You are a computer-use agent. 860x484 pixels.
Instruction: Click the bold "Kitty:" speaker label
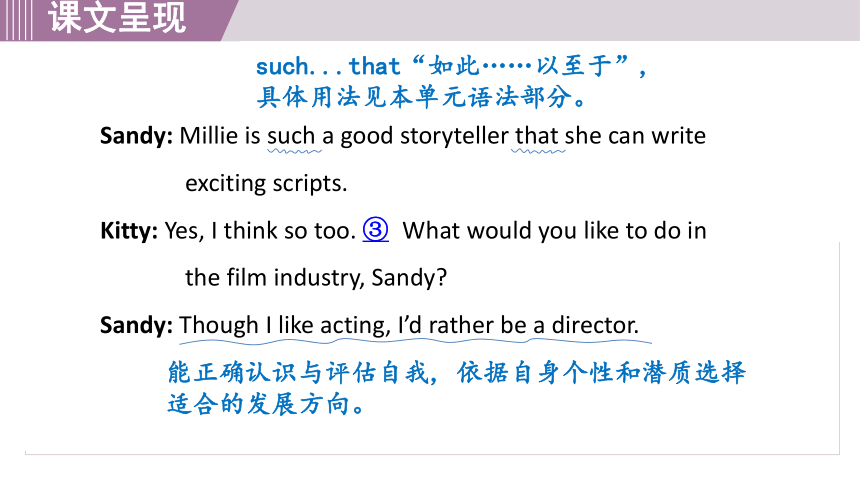pyautogui.click(x=129, y=231)
